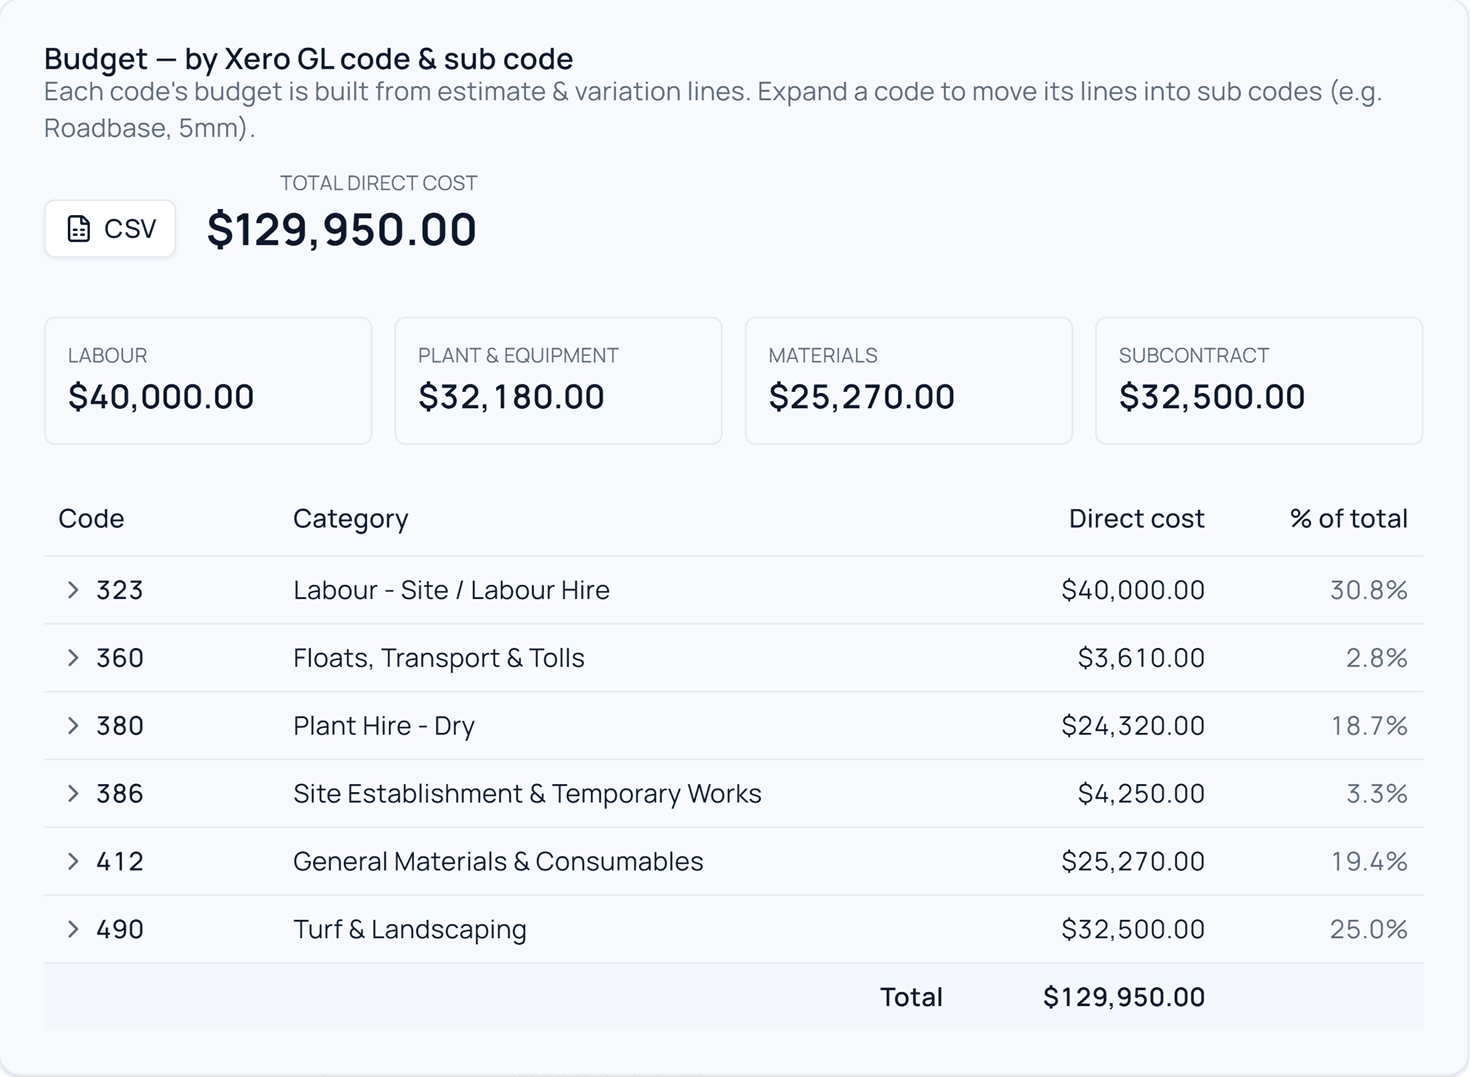Screen dimensions: 1470x1077
Task: Click the CSV file icon
Action: 79,229
